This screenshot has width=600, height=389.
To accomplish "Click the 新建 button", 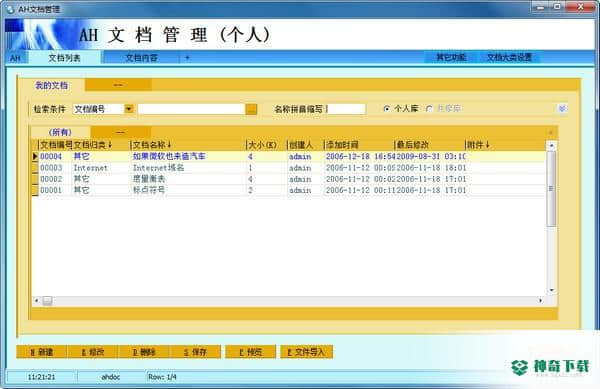I will 42,352.
